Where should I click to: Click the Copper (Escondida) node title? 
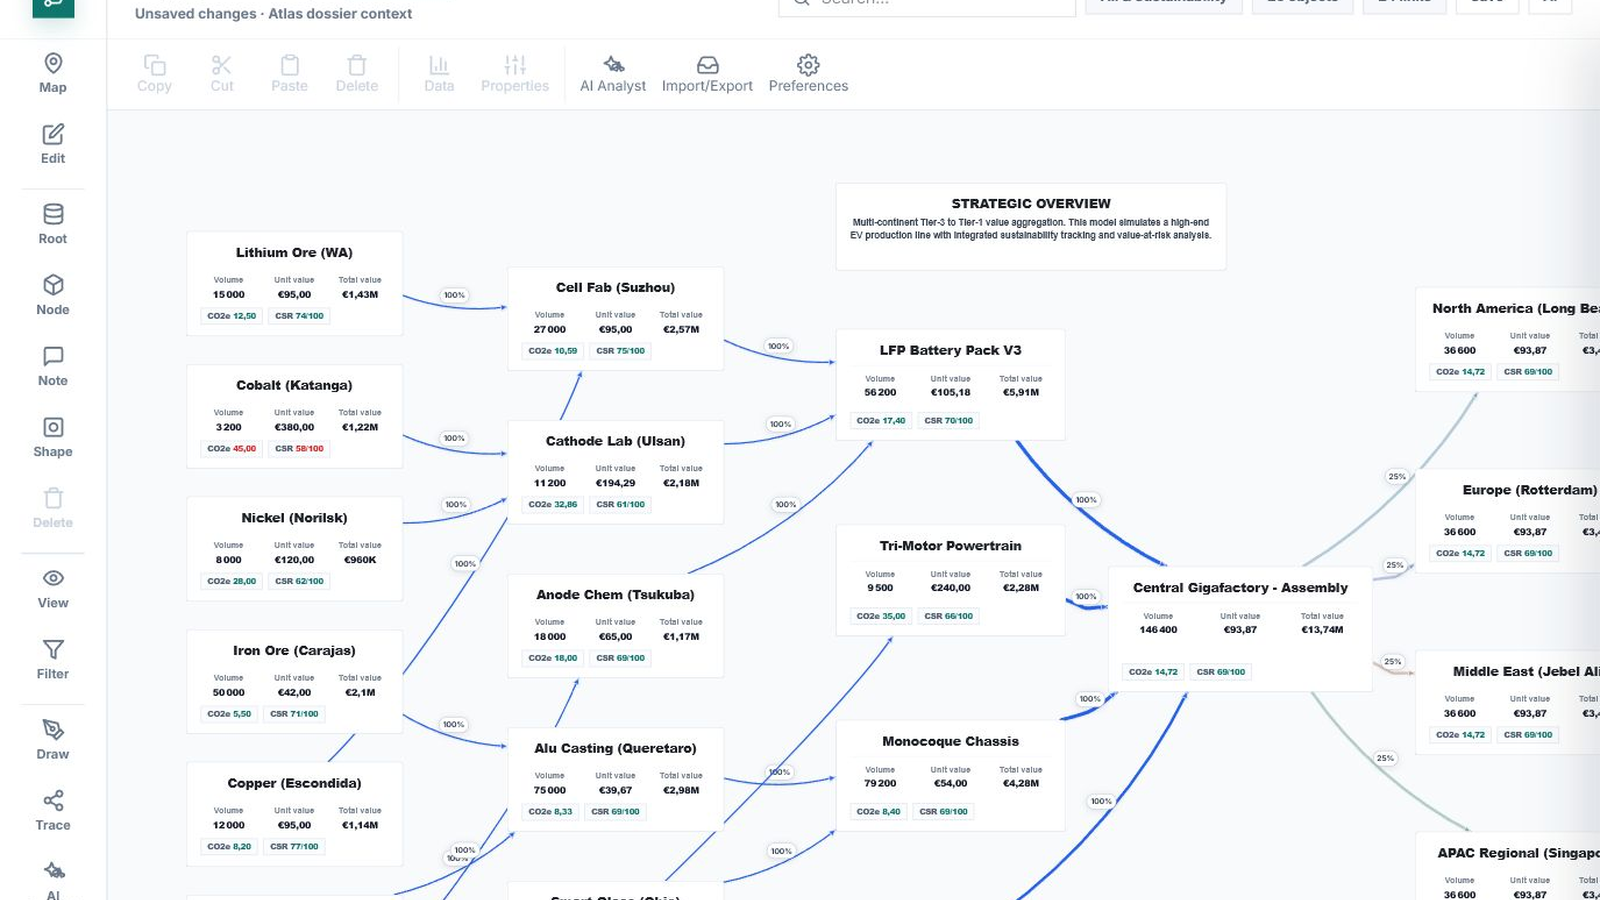[294, 784]
